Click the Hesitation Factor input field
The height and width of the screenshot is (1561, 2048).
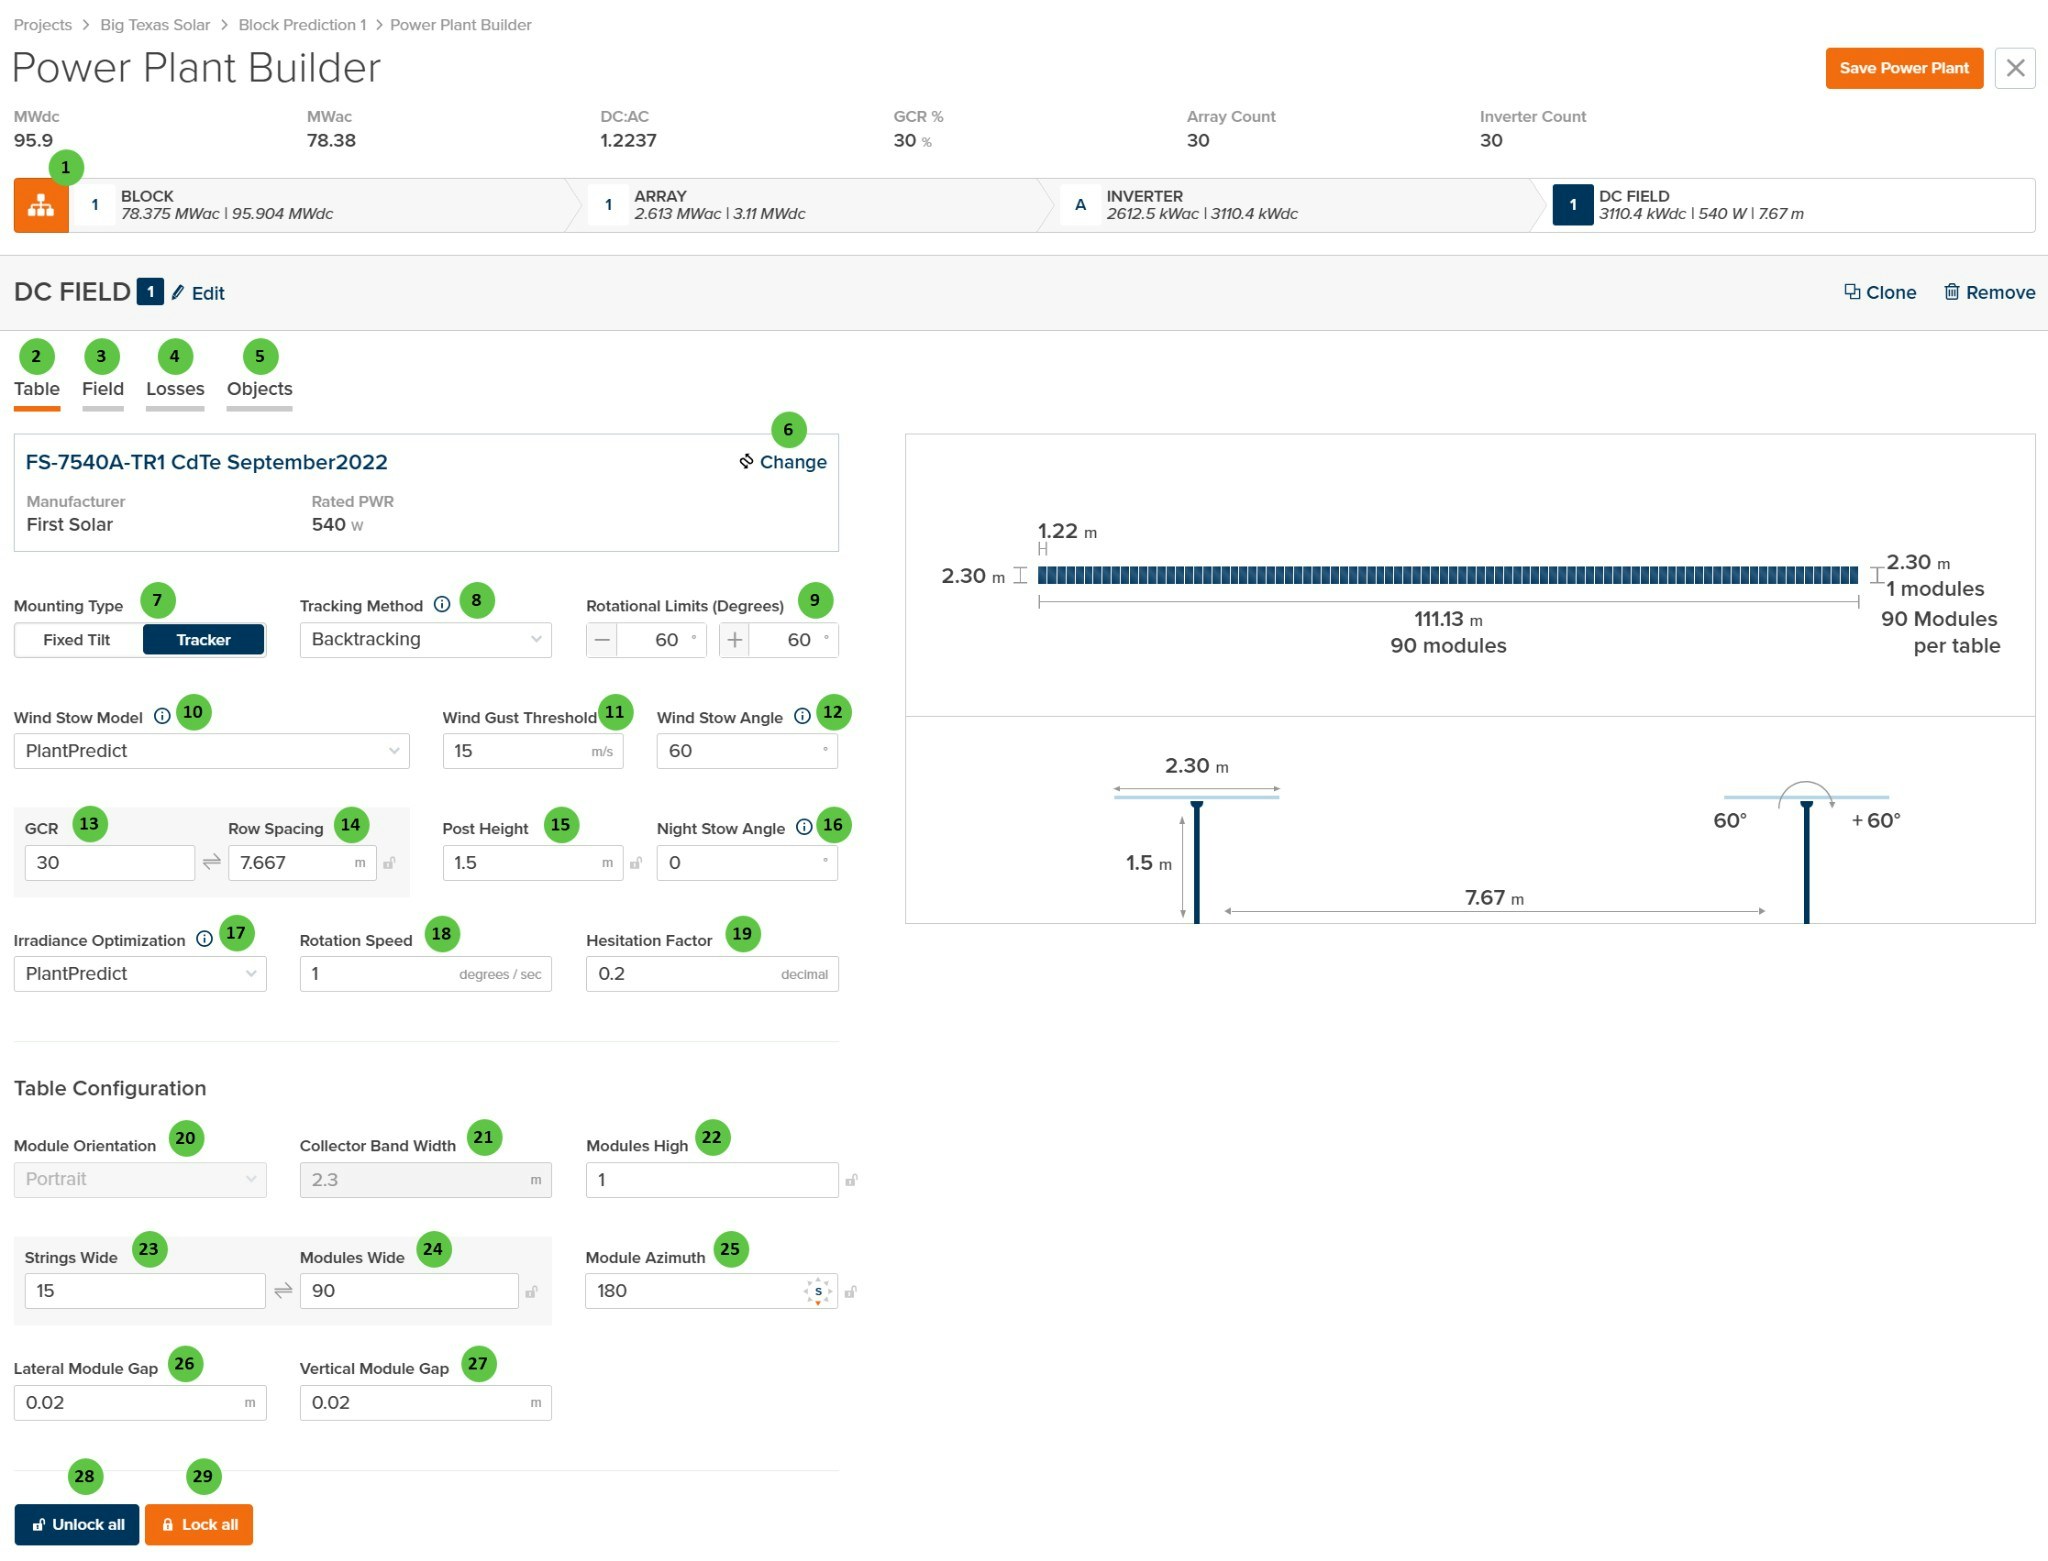click(685, 974)
